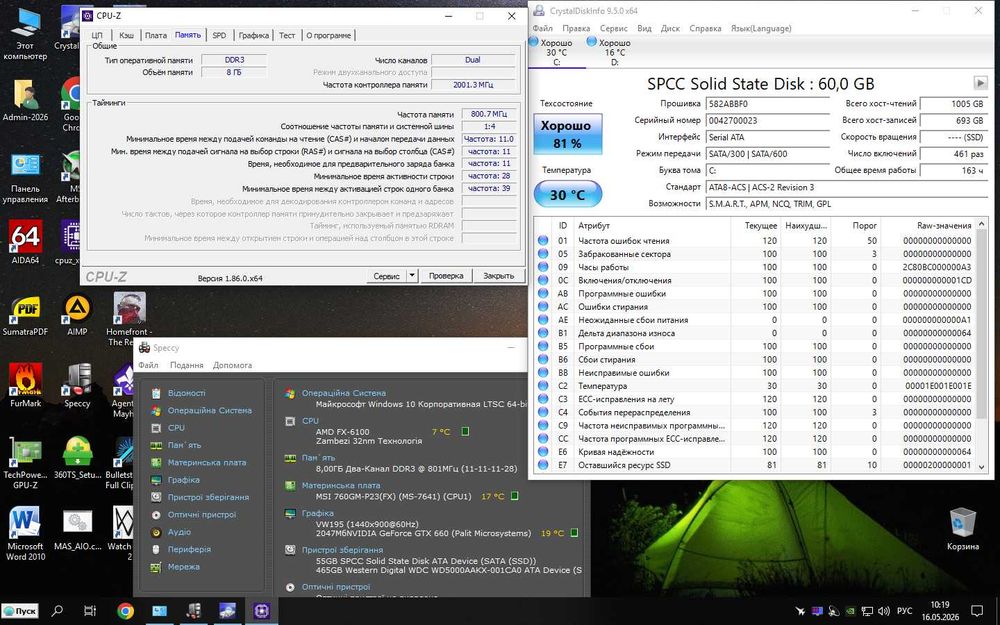The width and height of the screenshot is (1000, 625).
Task: Open volume control in system tray
Action: pyautogui.click(x=883, y=611)
